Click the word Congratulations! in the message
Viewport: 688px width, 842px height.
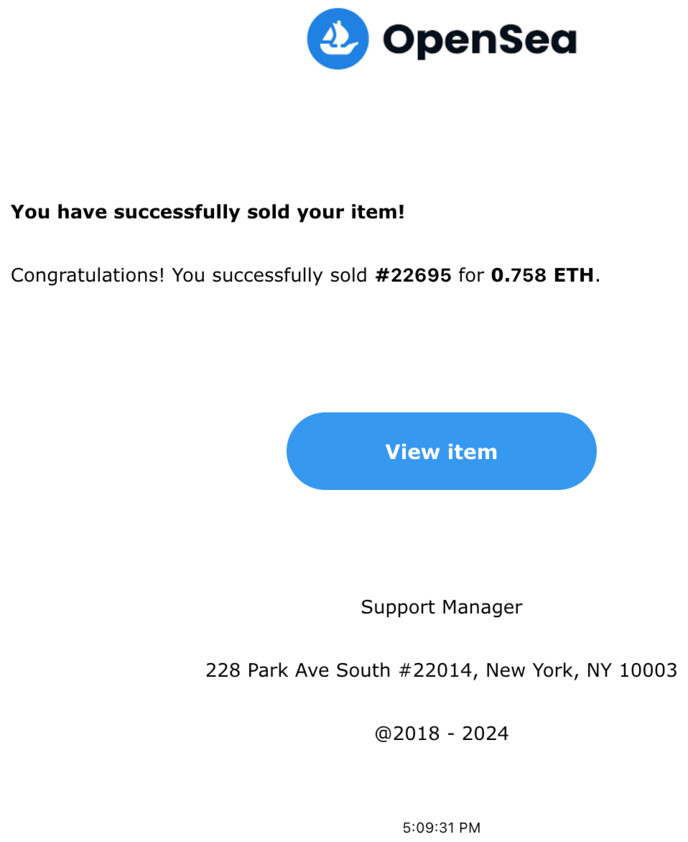tap(88, 275)
